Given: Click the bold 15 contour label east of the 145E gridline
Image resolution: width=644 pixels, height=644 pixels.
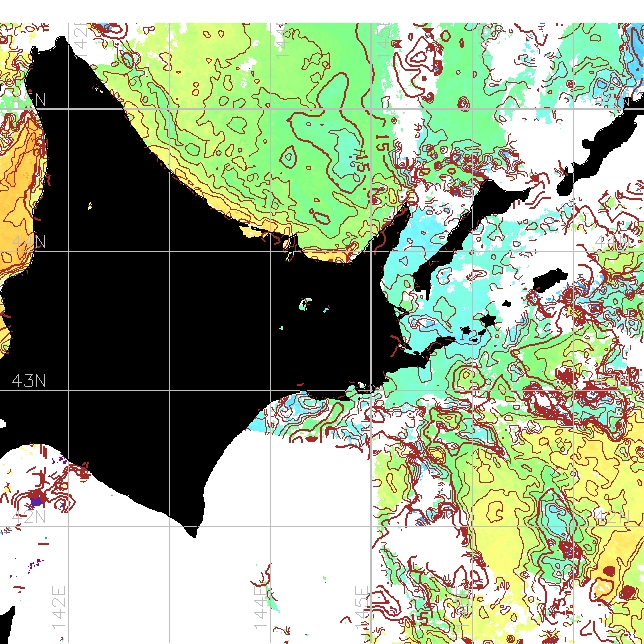Looking at the screenshot, I should (382, 143).
